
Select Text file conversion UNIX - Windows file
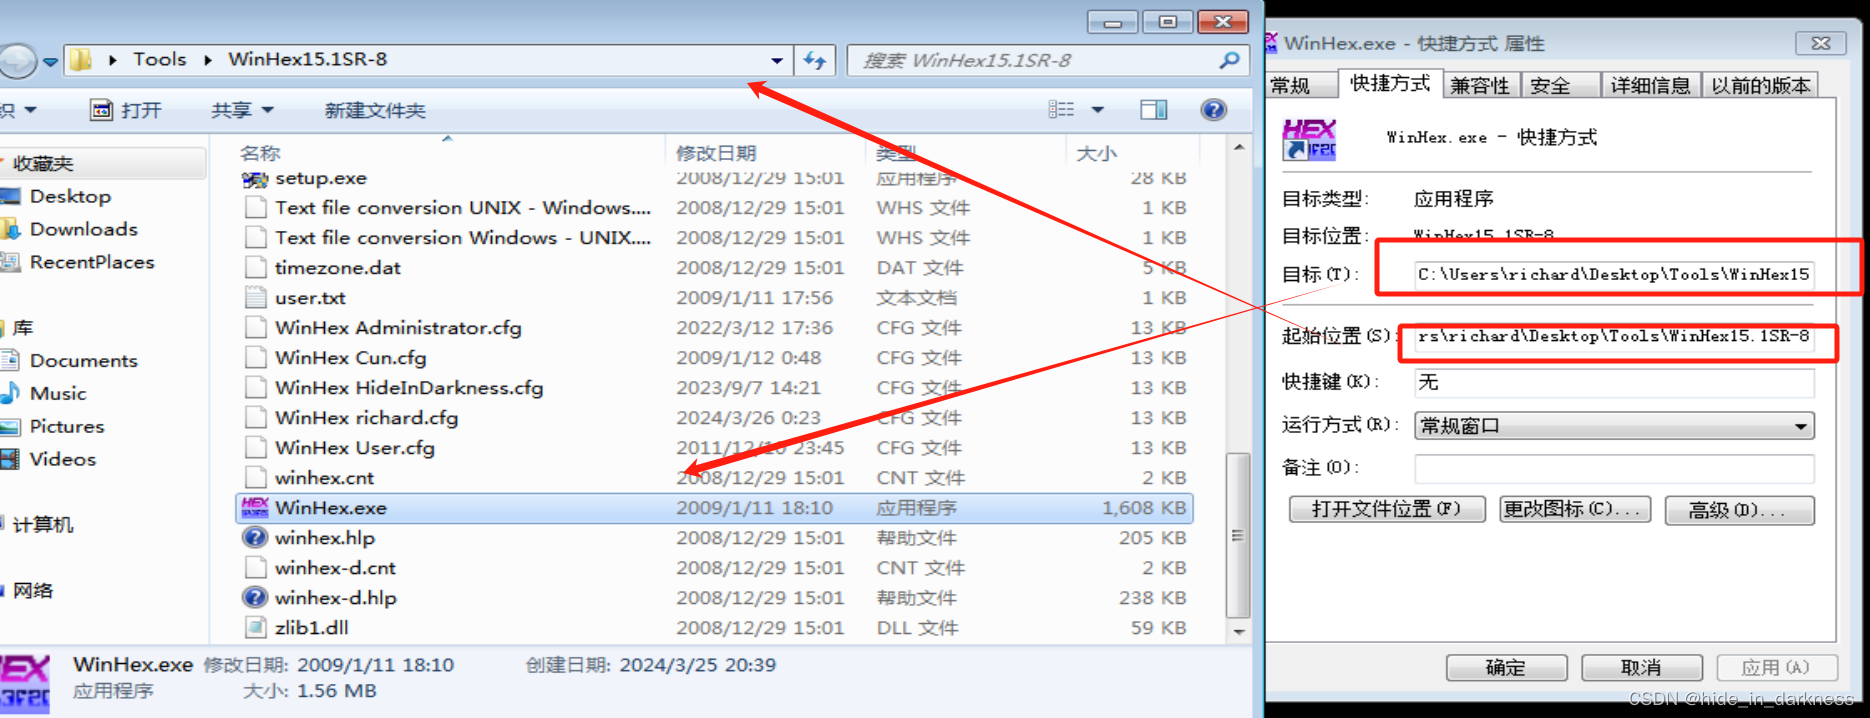coord(463,207)
